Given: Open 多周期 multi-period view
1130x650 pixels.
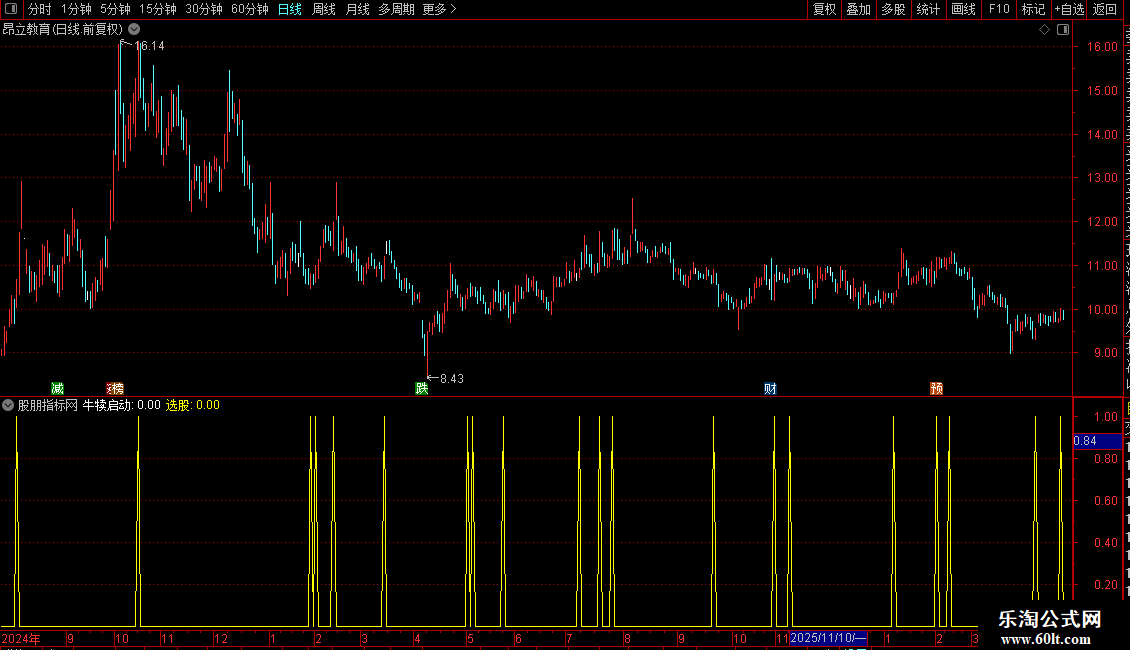Looking at the screenshot, I should [396, 9].
